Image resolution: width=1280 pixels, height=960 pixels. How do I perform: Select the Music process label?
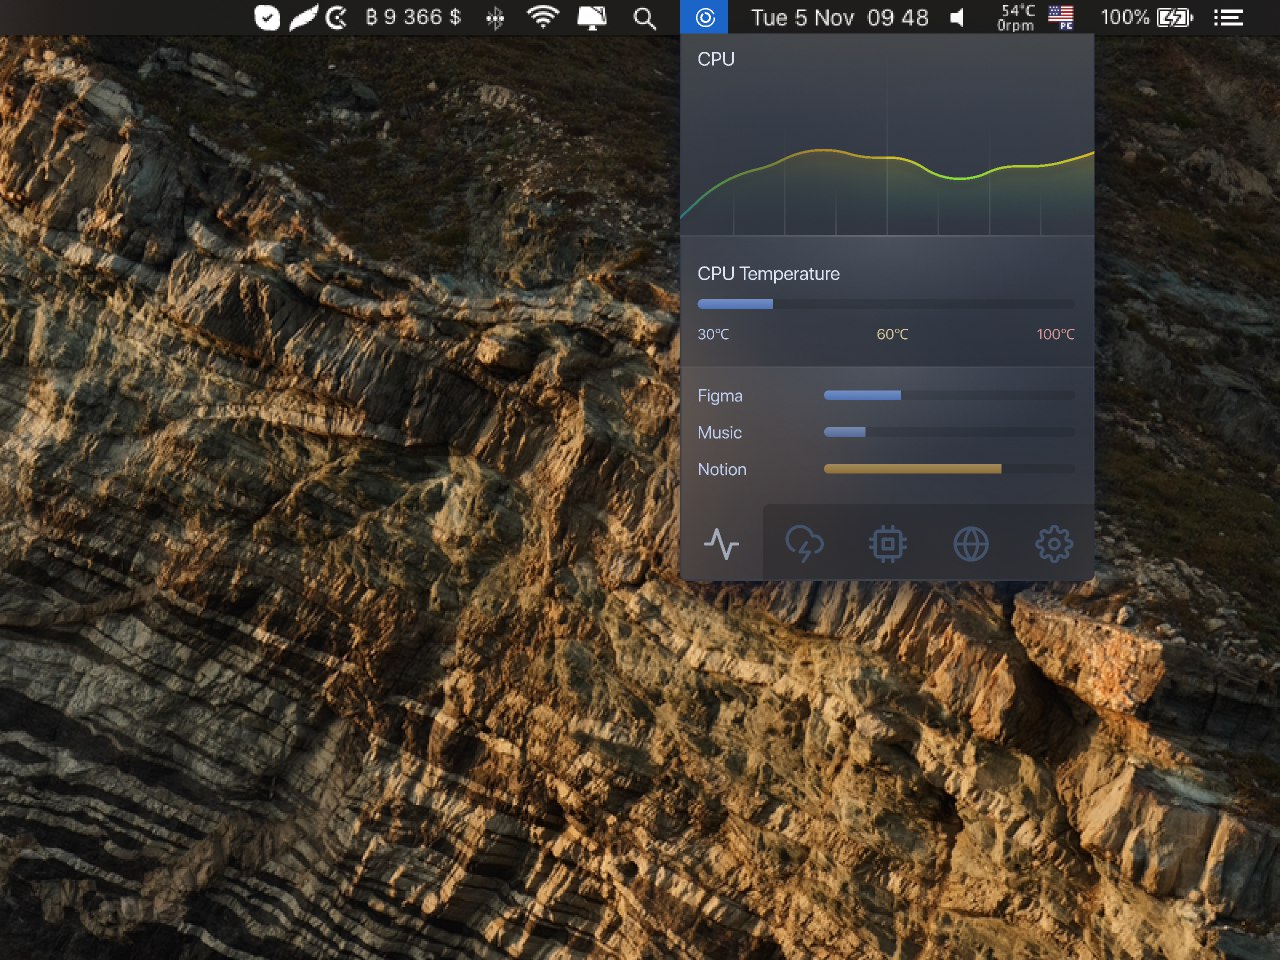(x=720, y=433)
